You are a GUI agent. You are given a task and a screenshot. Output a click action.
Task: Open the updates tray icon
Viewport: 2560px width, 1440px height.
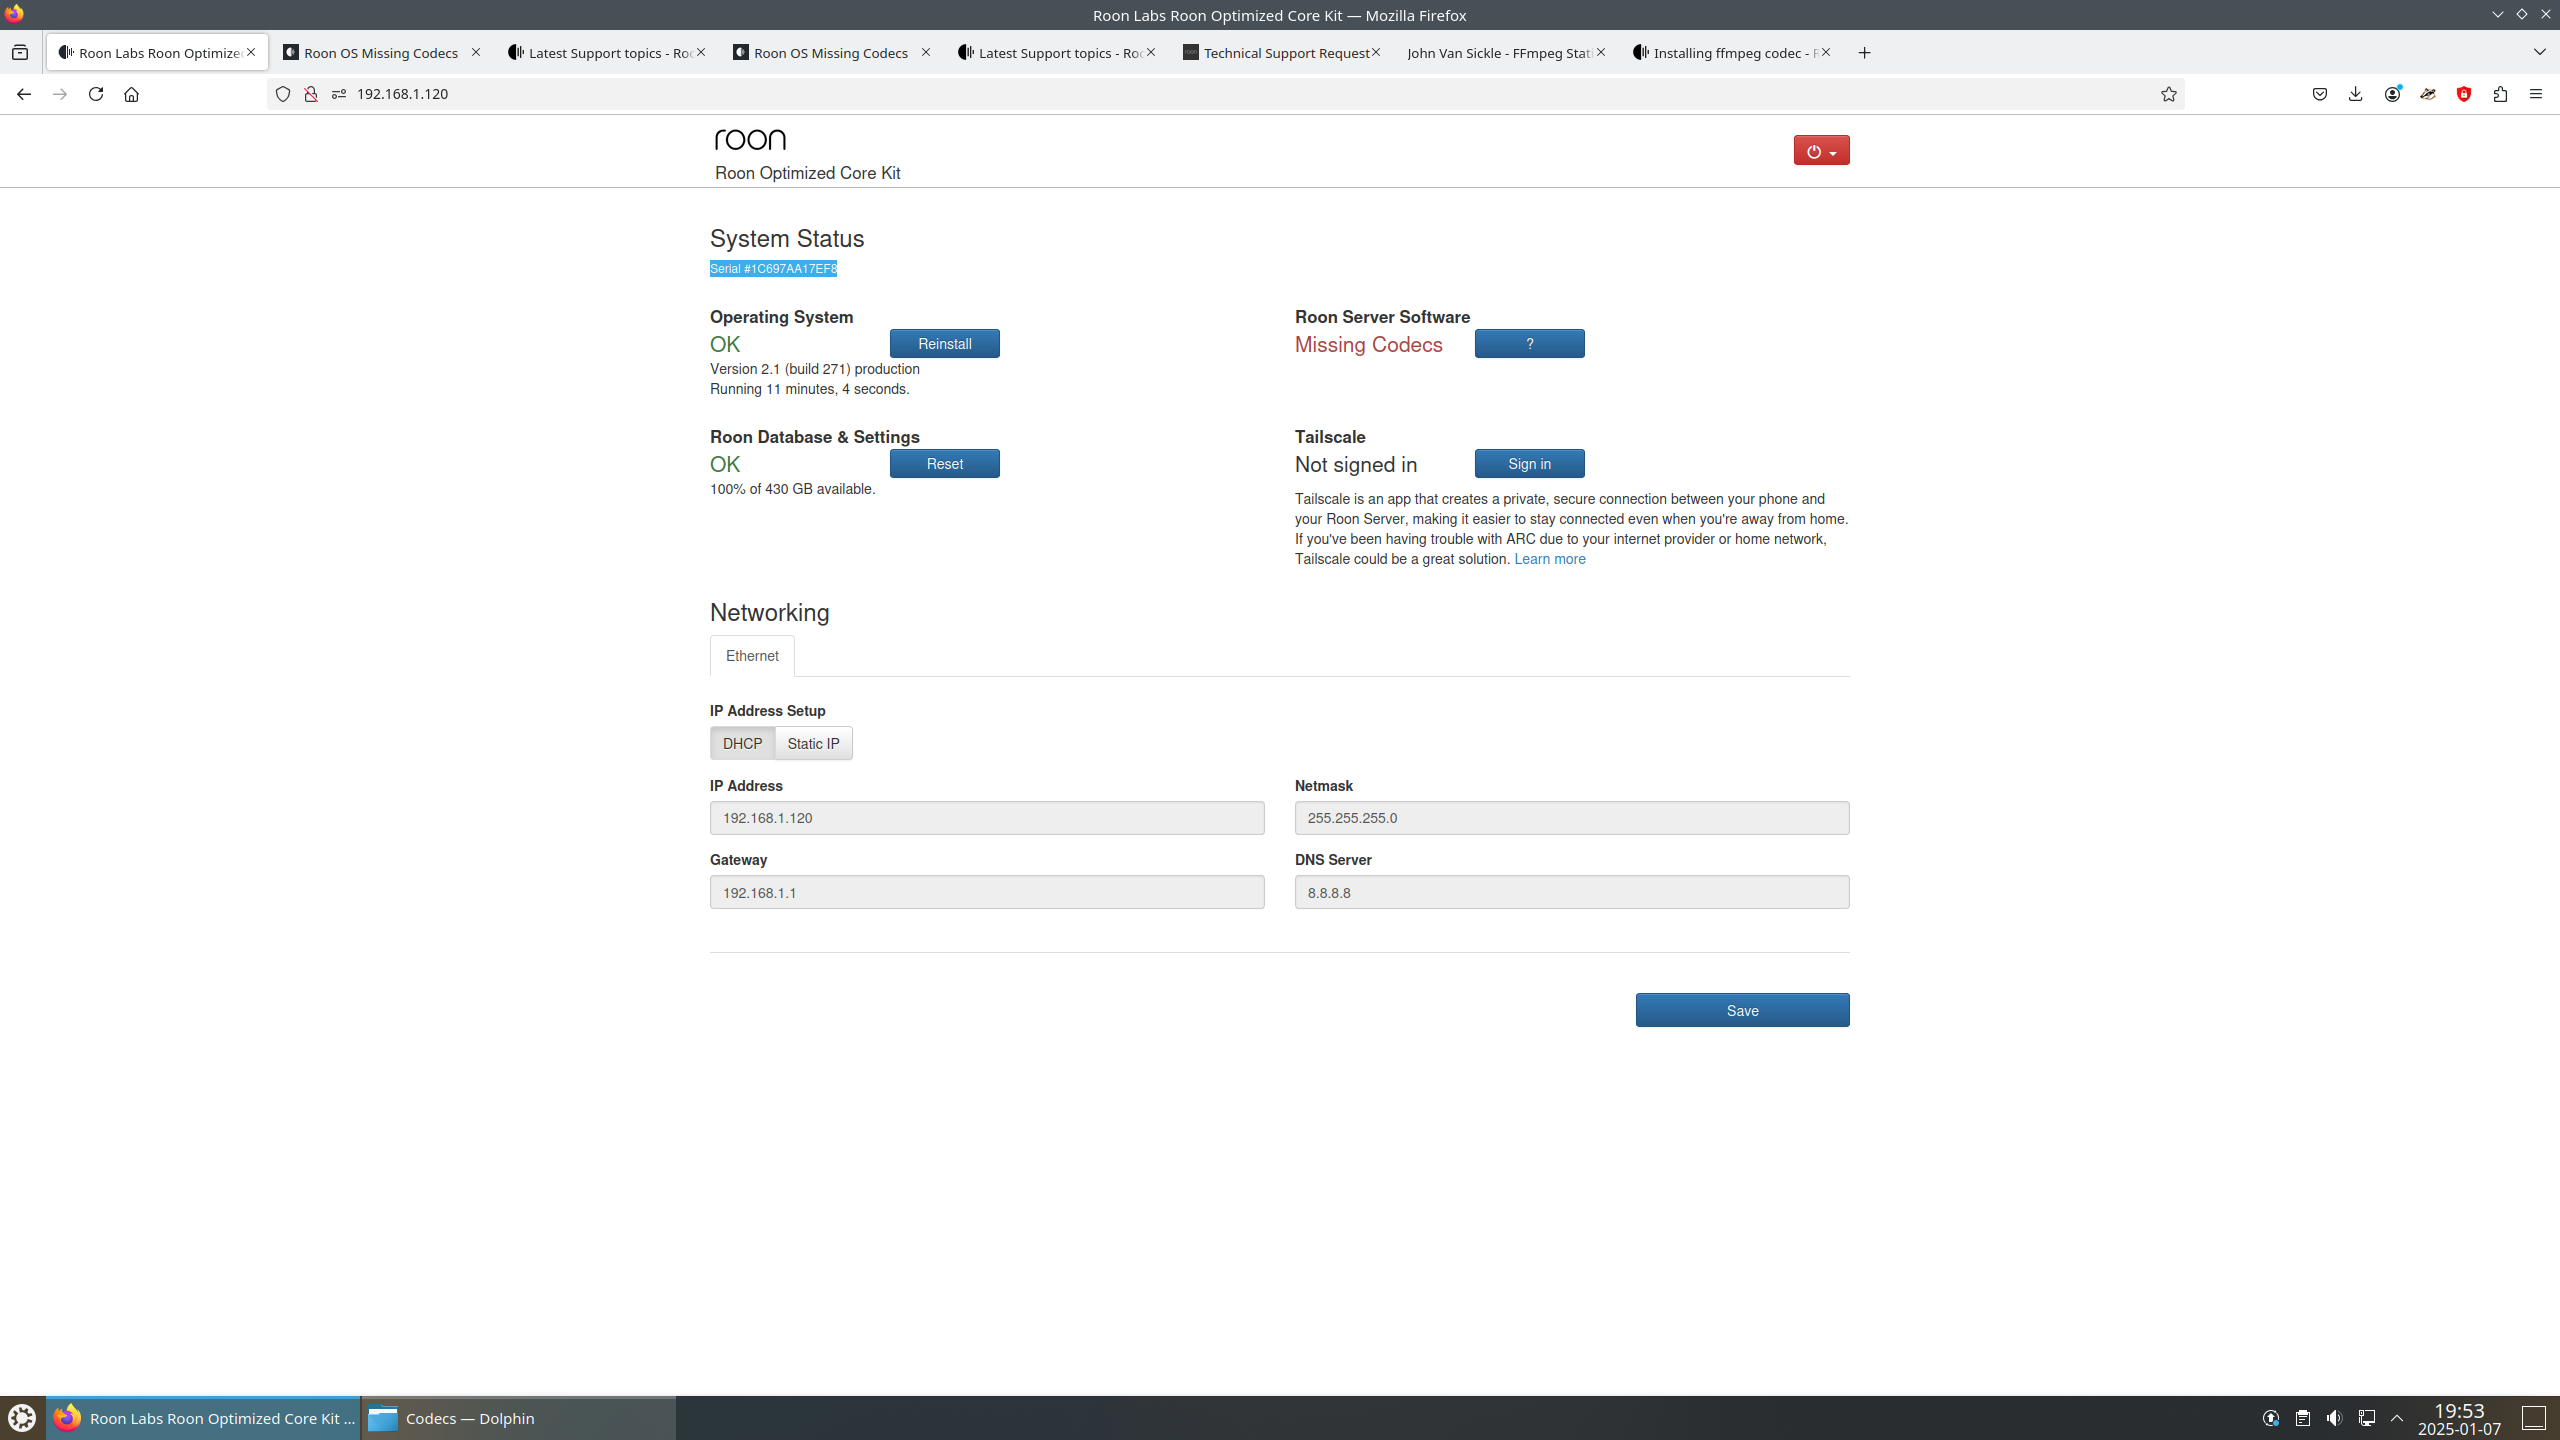tap(2271, 1418)
